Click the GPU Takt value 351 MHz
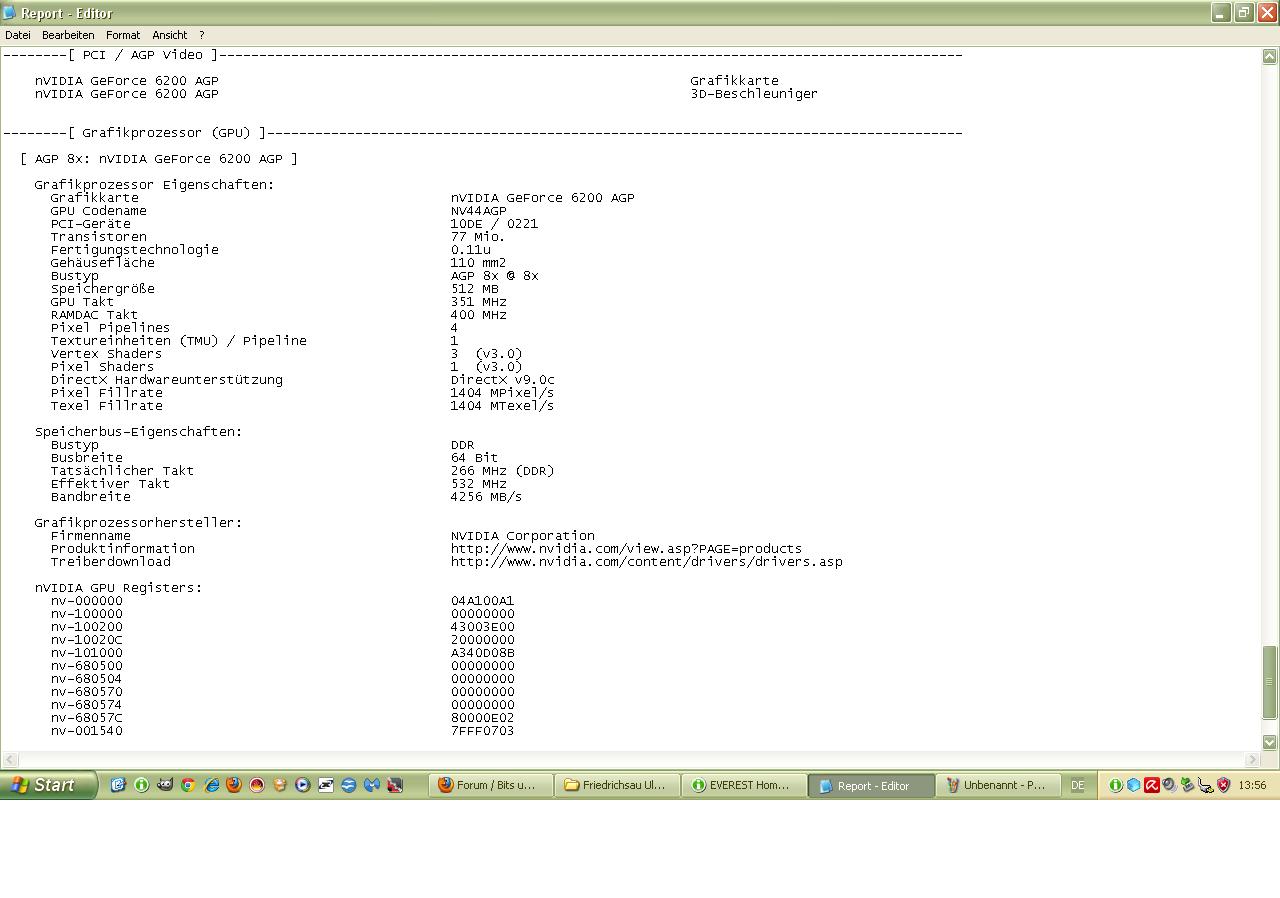Screen dimensions: 1280x898 tap(478, 302)
